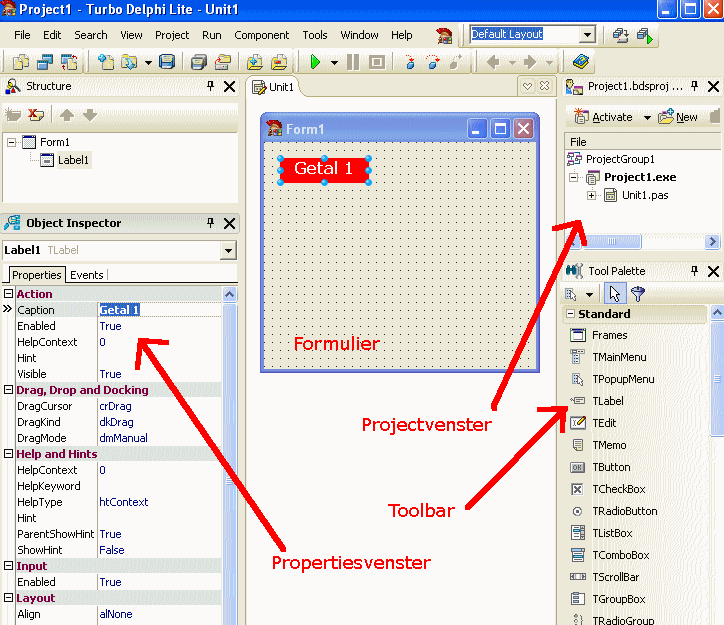This screenshot has width=724, height=625.
Task: Collapse Drag, Drop and Docking category
Action: [8, 390]
